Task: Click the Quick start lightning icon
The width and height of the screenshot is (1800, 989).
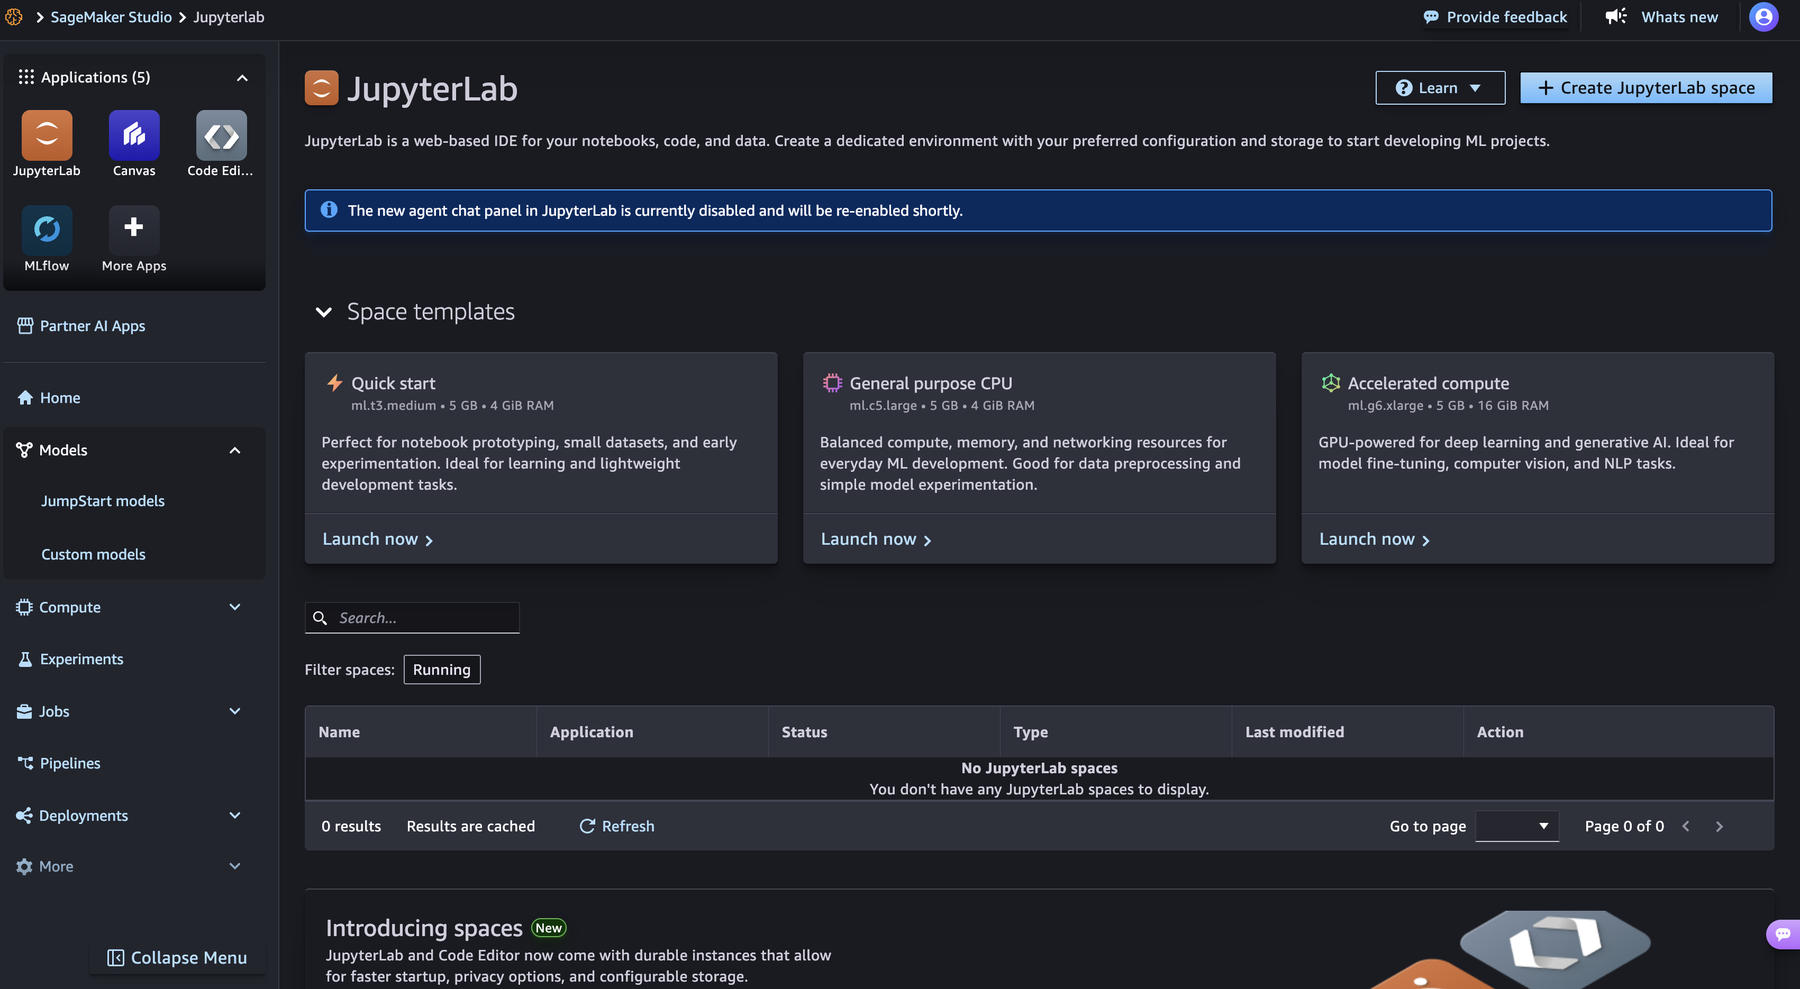Action: 335,382
